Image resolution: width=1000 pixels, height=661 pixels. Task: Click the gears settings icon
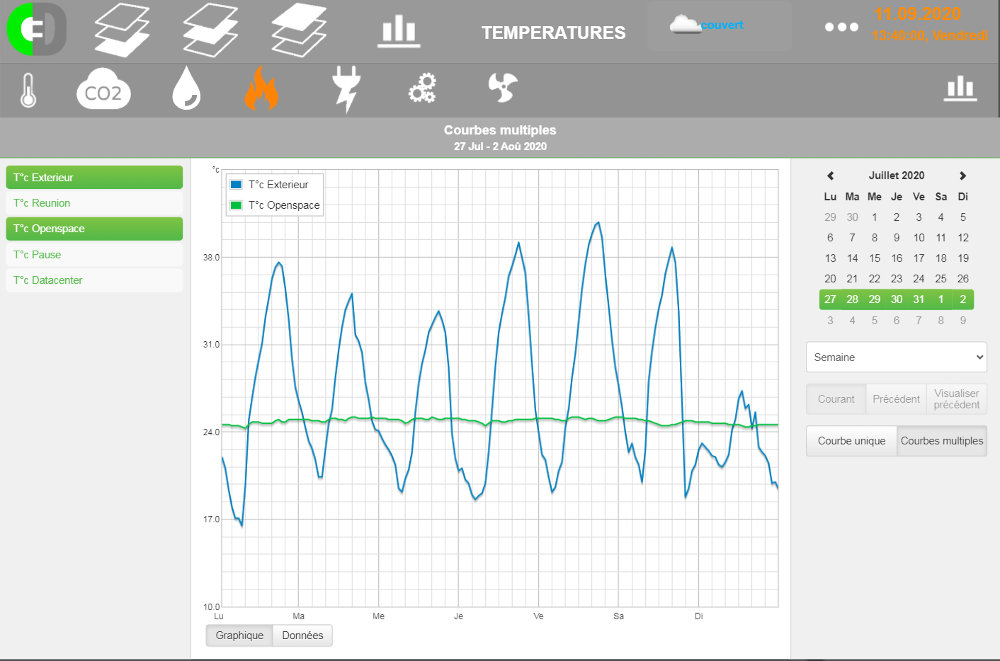pos(422,89)
